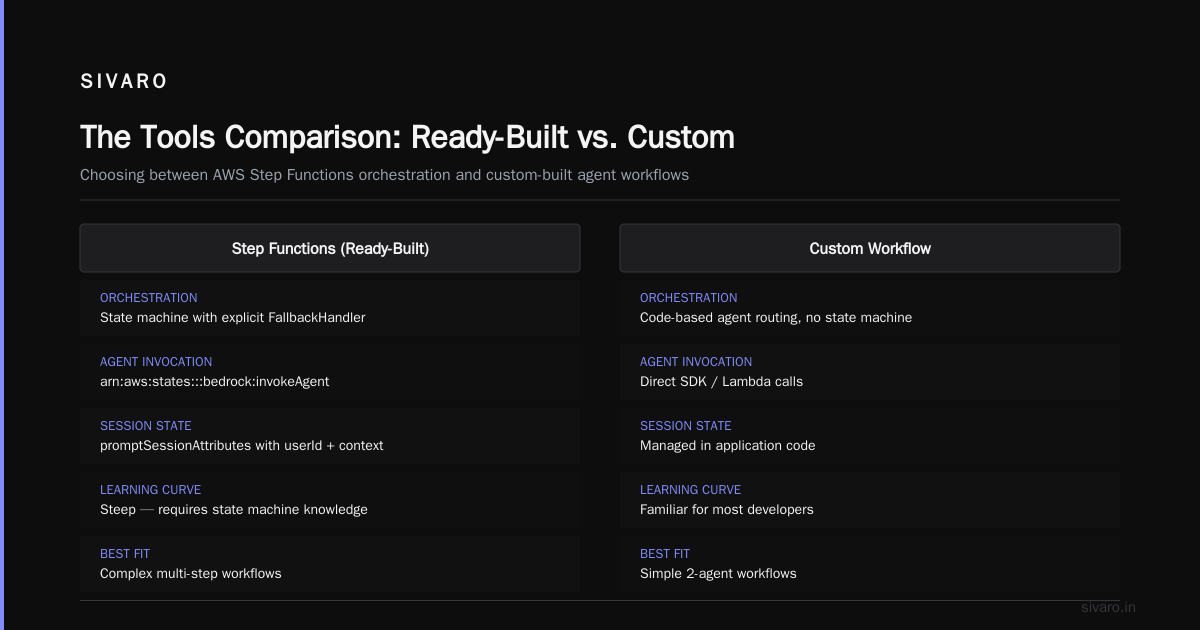Click 'Simple 2-agent workflows' text
Viewport: 1200px width, 630px height.
718,574
